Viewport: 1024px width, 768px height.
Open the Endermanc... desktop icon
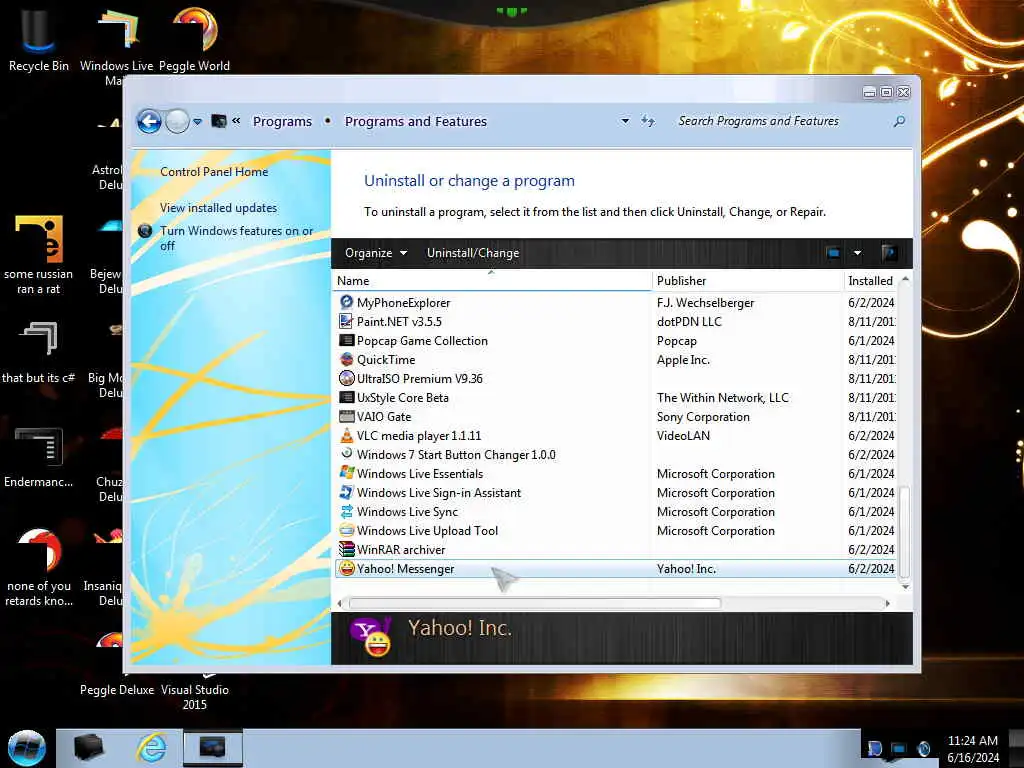[x=38, y=457]
